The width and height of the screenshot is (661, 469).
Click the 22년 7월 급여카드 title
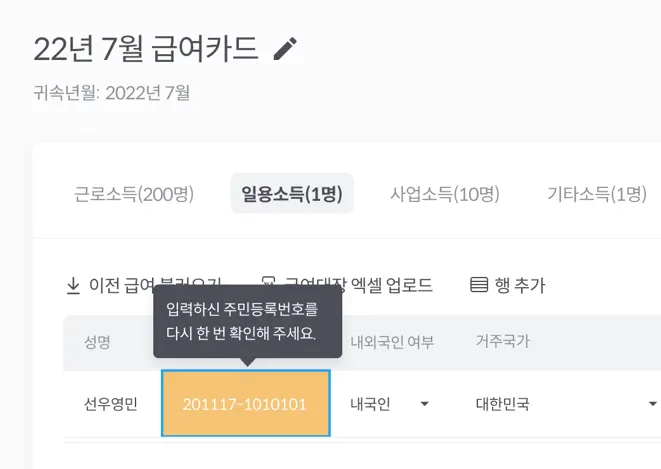pos(146,48)
